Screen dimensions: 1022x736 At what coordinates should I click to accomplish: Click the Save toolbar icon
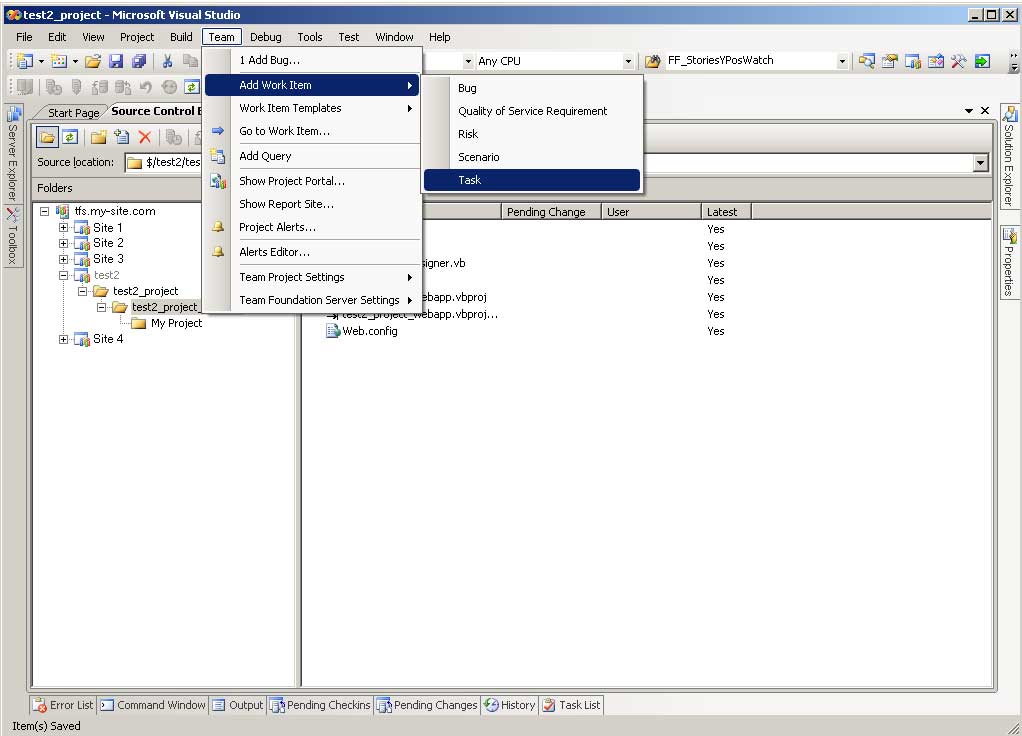(x=116, y=61)
